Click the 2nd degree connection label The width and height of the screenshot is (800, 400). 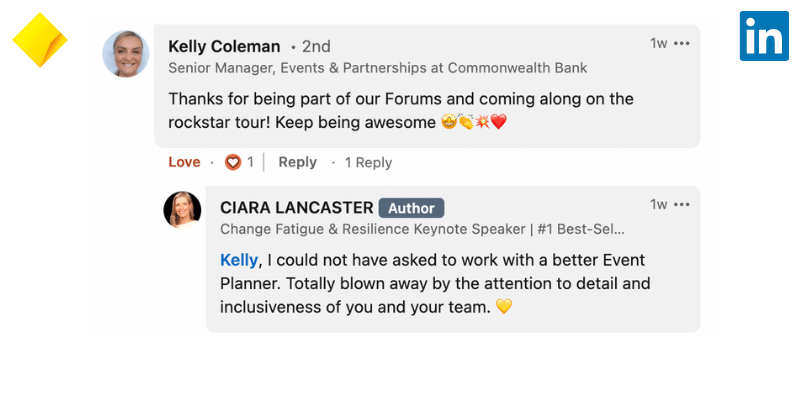click(x=315, y=47)
